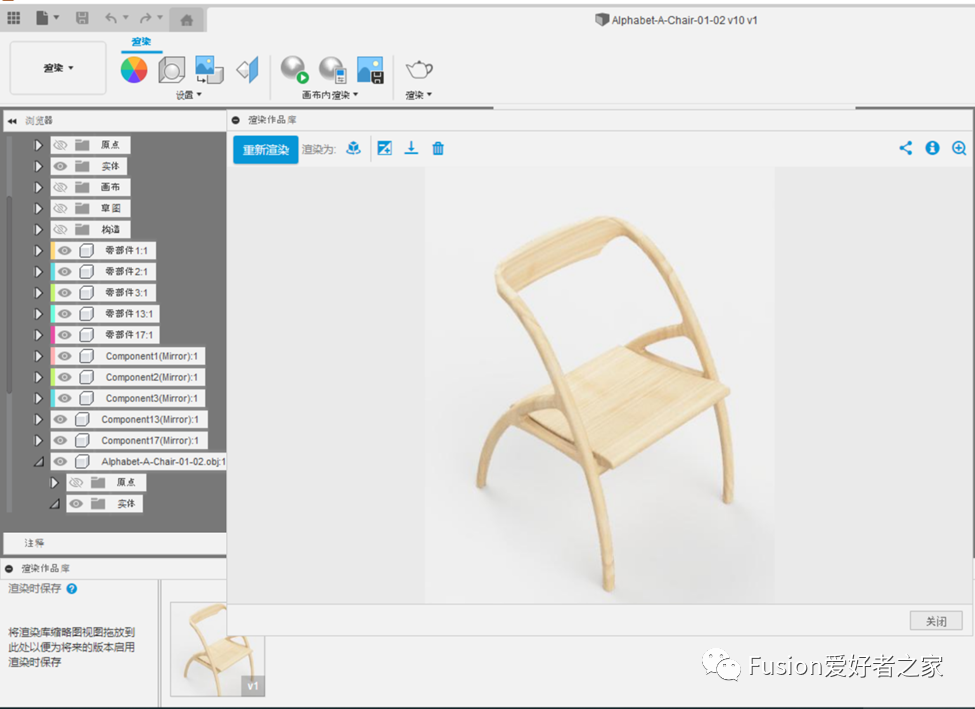Viewport: 975px width, 709px height.
Task: Click the 重新渲染 button
Action: (265, 150)
